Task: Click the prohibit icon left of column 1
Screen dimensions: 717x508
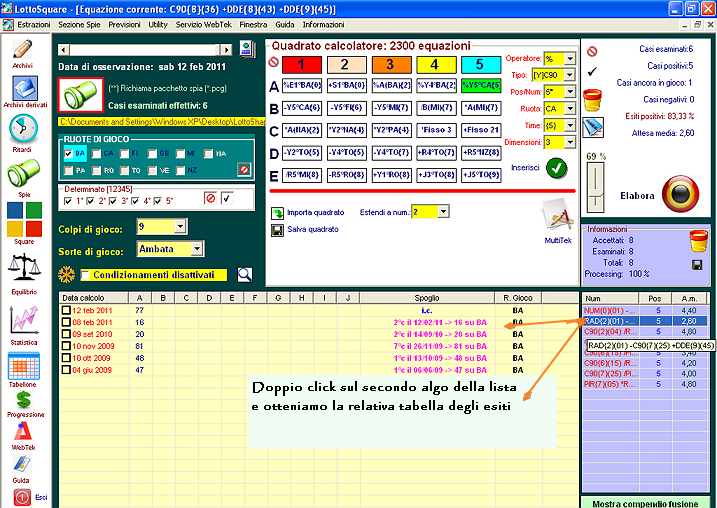Action: pos(273,62)
